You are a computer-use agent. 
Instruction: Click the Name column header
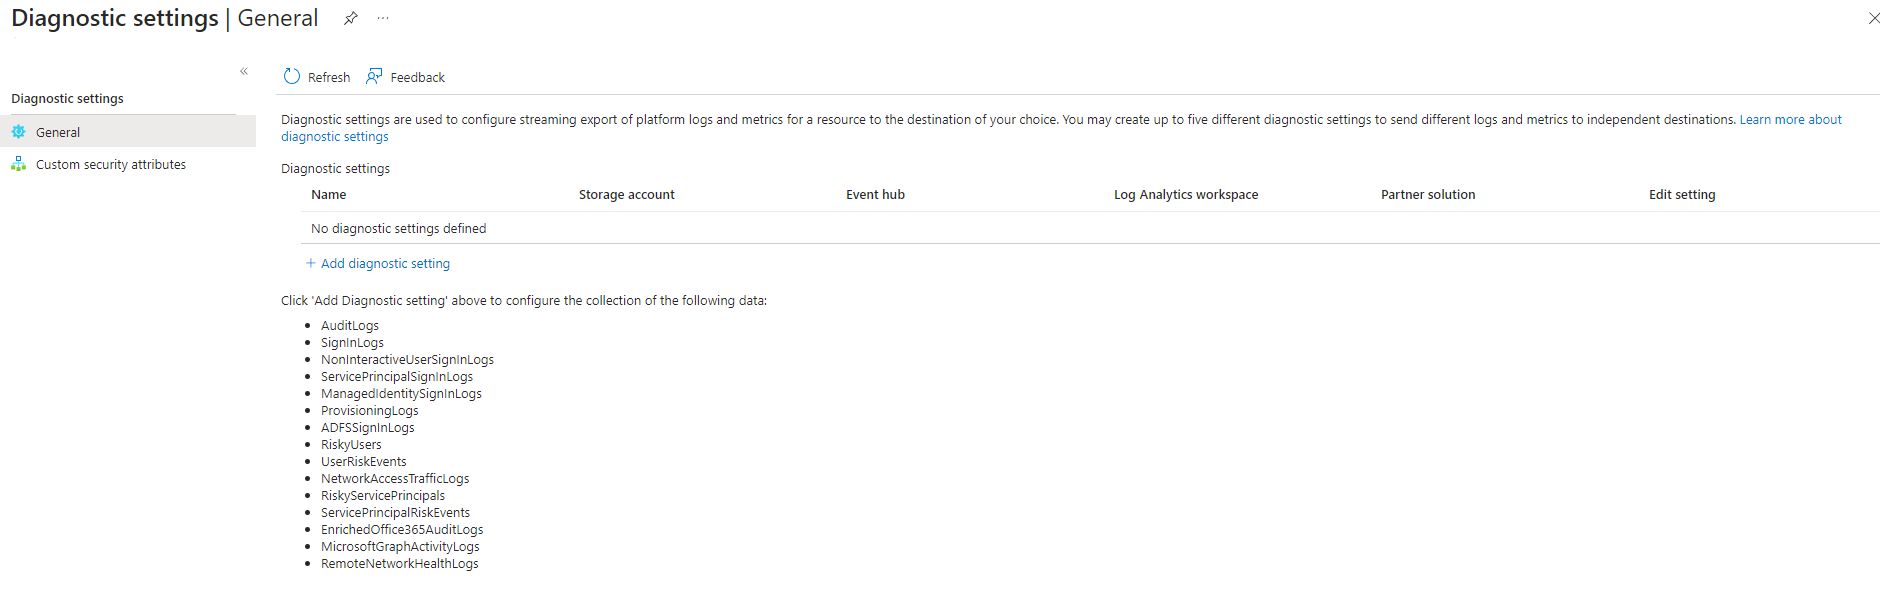click(329, 194)
